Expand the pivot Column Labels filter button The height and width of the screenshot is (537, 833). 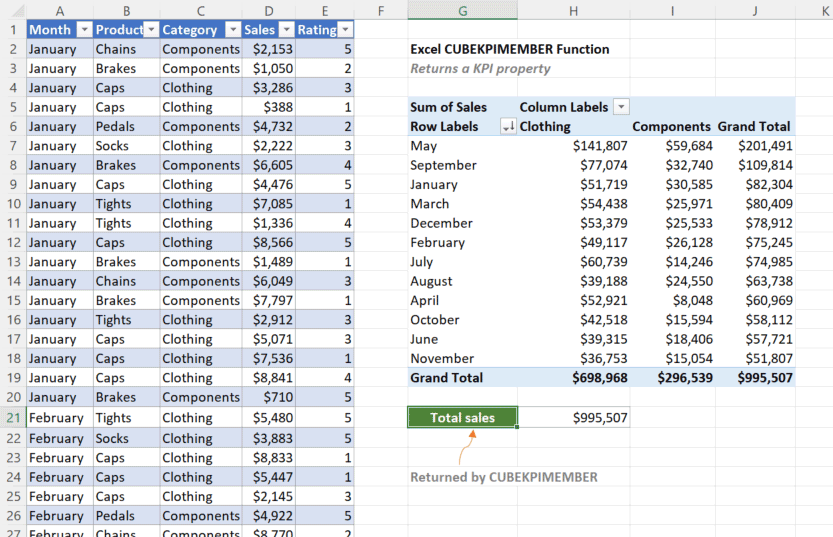point(621,107)
